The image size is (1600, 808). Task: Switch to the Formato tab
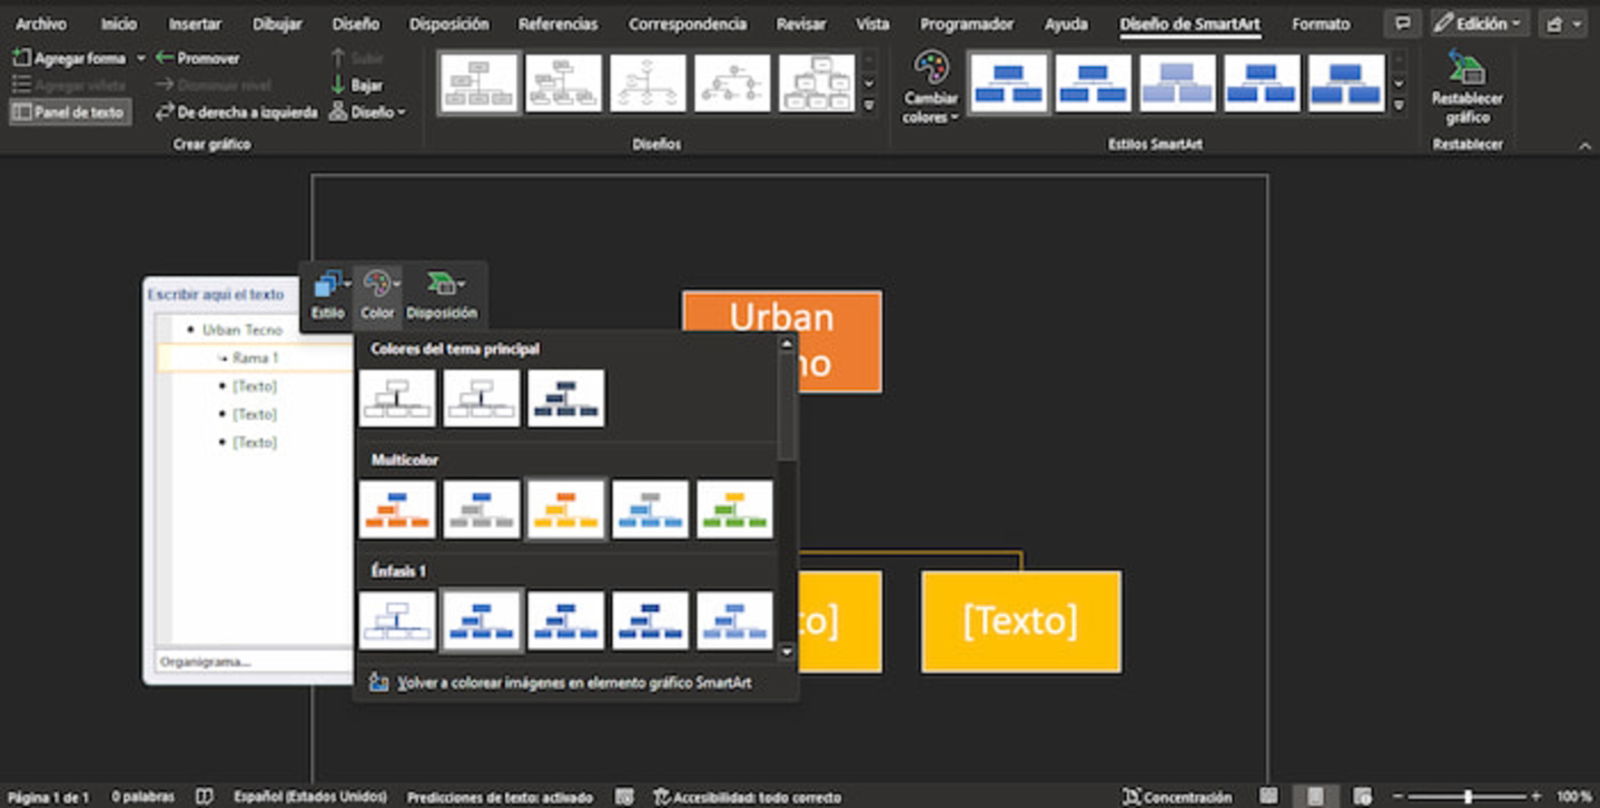(x=1321, y=24)
